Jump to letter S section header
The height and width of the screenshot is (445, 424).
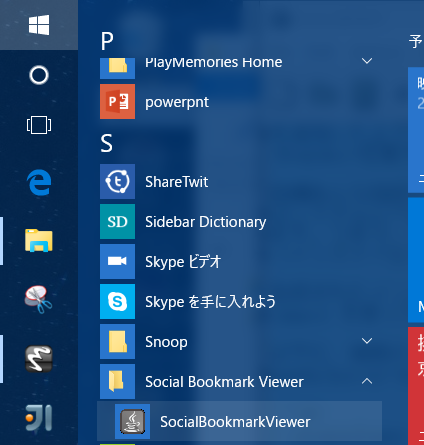click(x=106, y=143)
